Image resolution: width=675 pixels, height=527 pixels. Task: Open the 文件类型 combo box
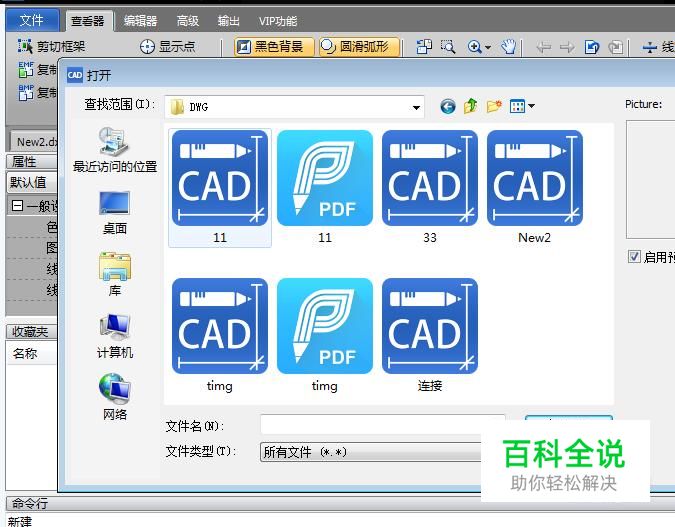pos(370,452)
